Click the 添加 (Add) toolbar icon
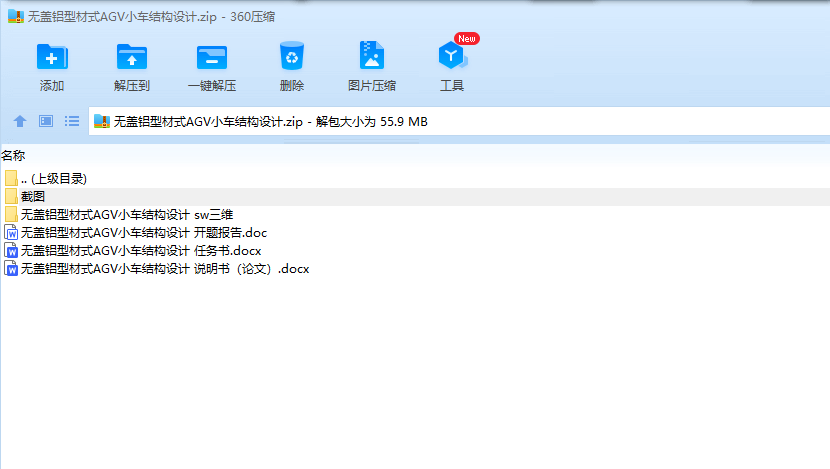The image size is (830, 469). [52, 57]
